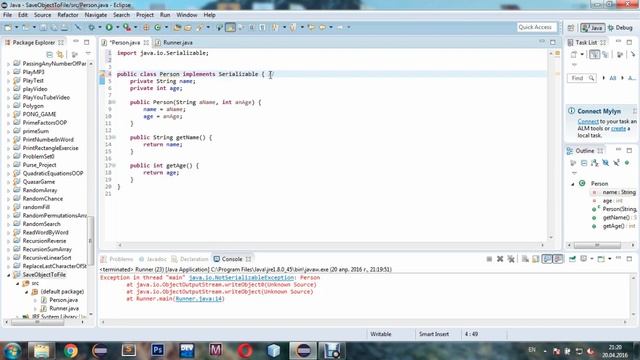
Task: Click Remove All Terminated Launches in Console
Action: [511, 259]
